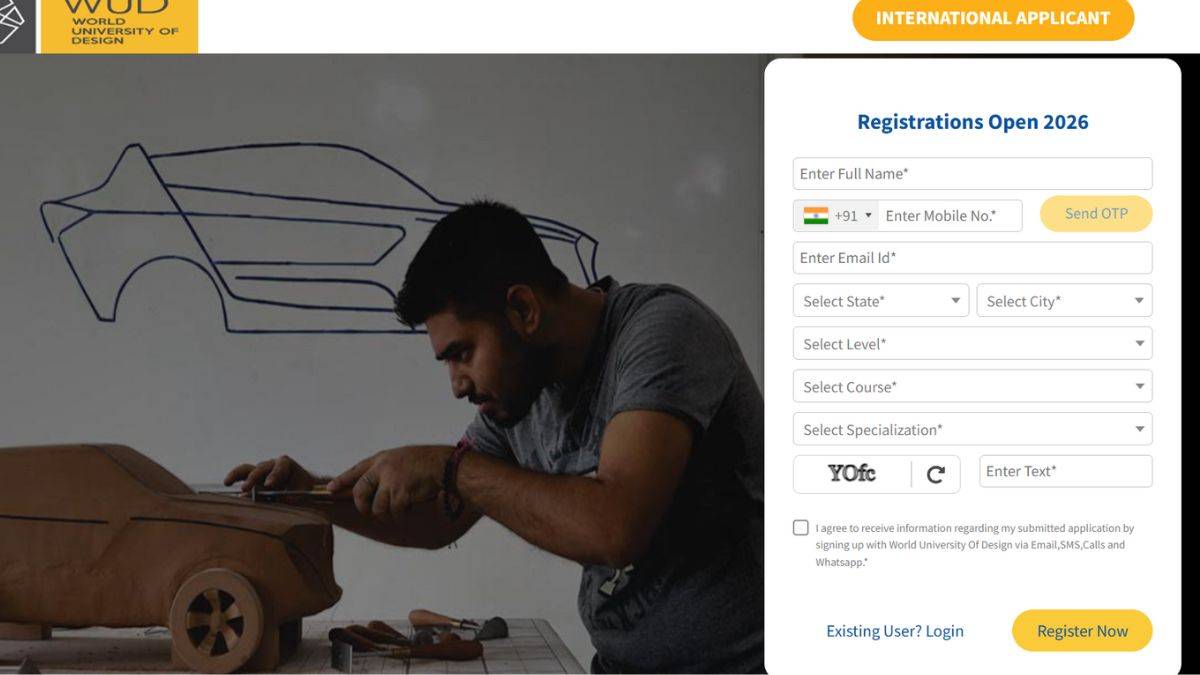The width and height of the screenshot is (1200, 675).
Task: Refresh the captcha image
Action: tap(936, 475)
